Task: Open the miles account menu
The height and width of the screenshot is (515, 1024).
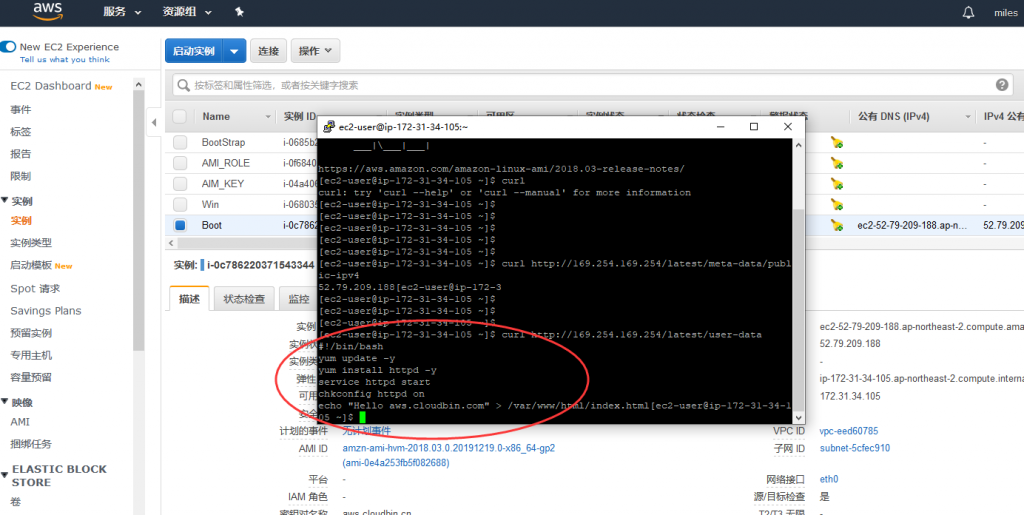Action: (x=1006, y=12)
